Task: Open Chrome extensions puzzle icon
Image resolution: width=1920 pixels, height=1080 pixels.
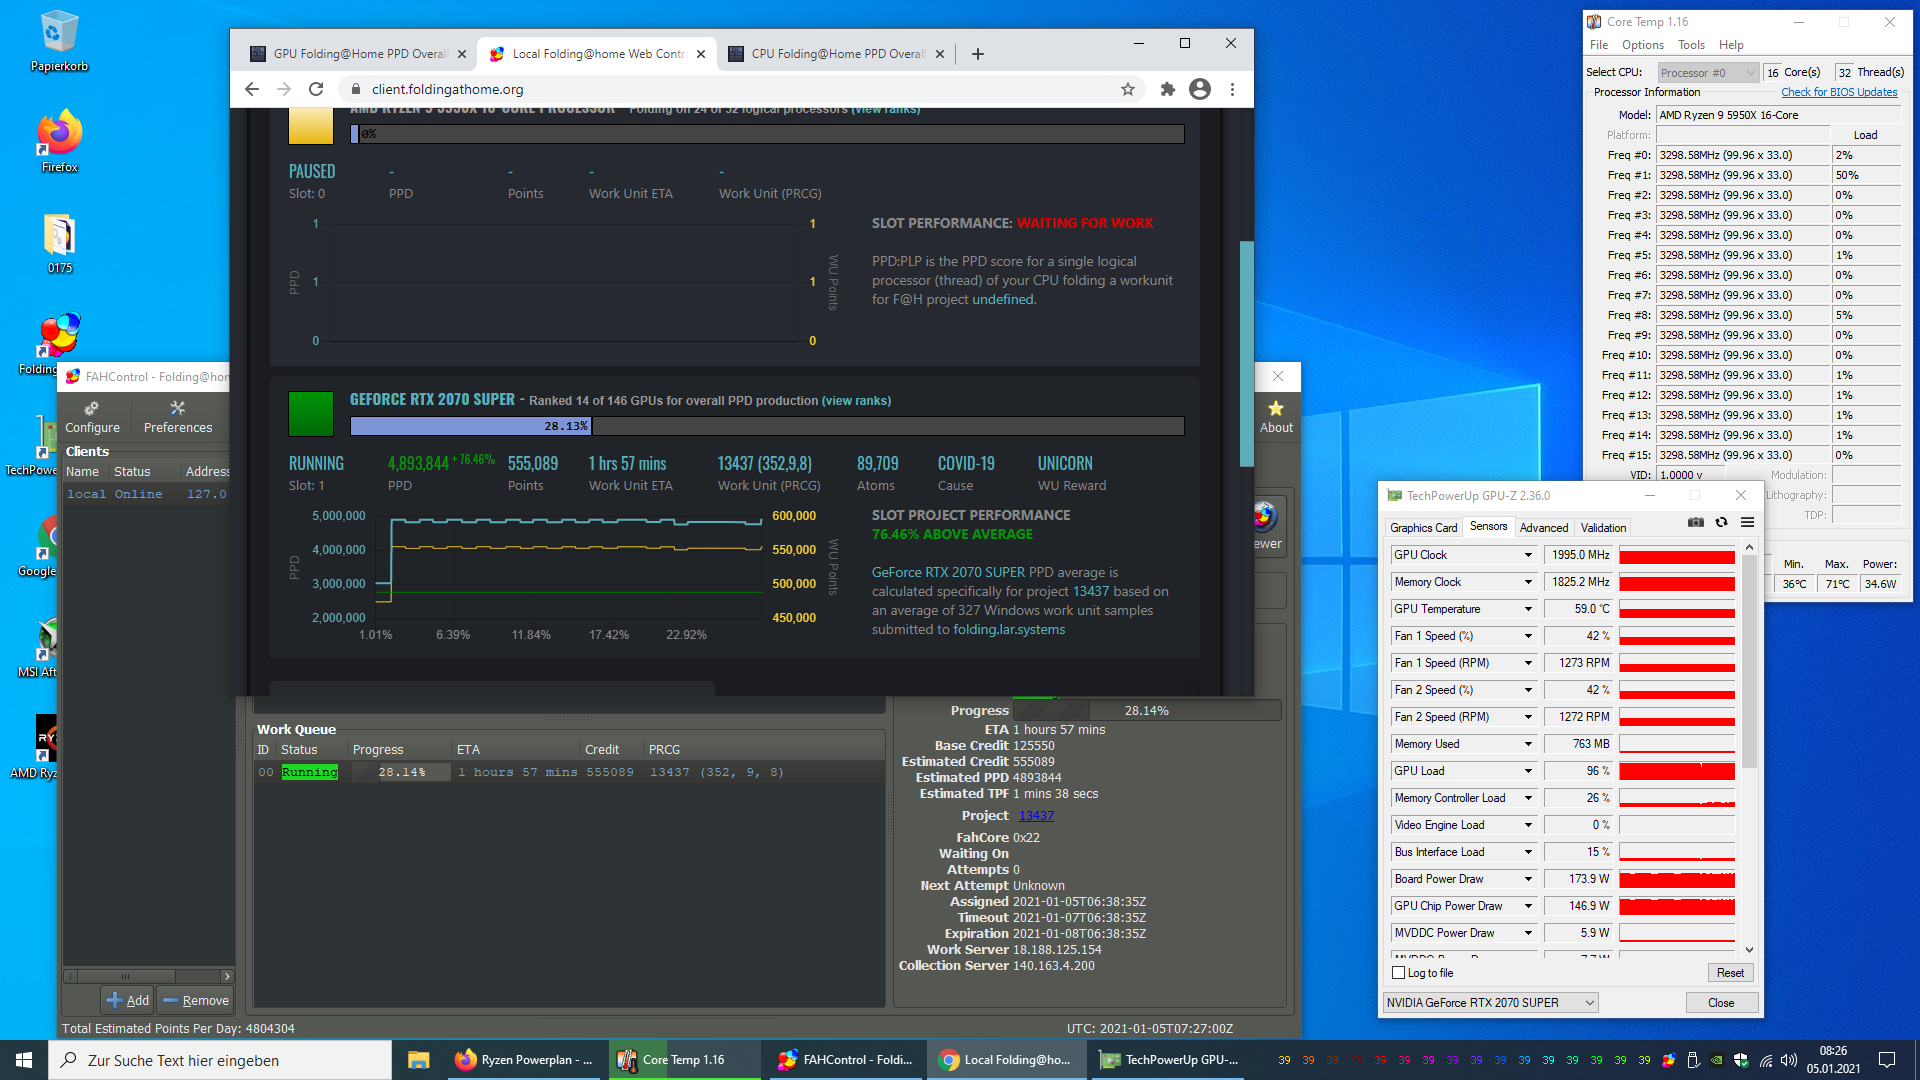Action: pyautogui.click(x=1167, y=89)
